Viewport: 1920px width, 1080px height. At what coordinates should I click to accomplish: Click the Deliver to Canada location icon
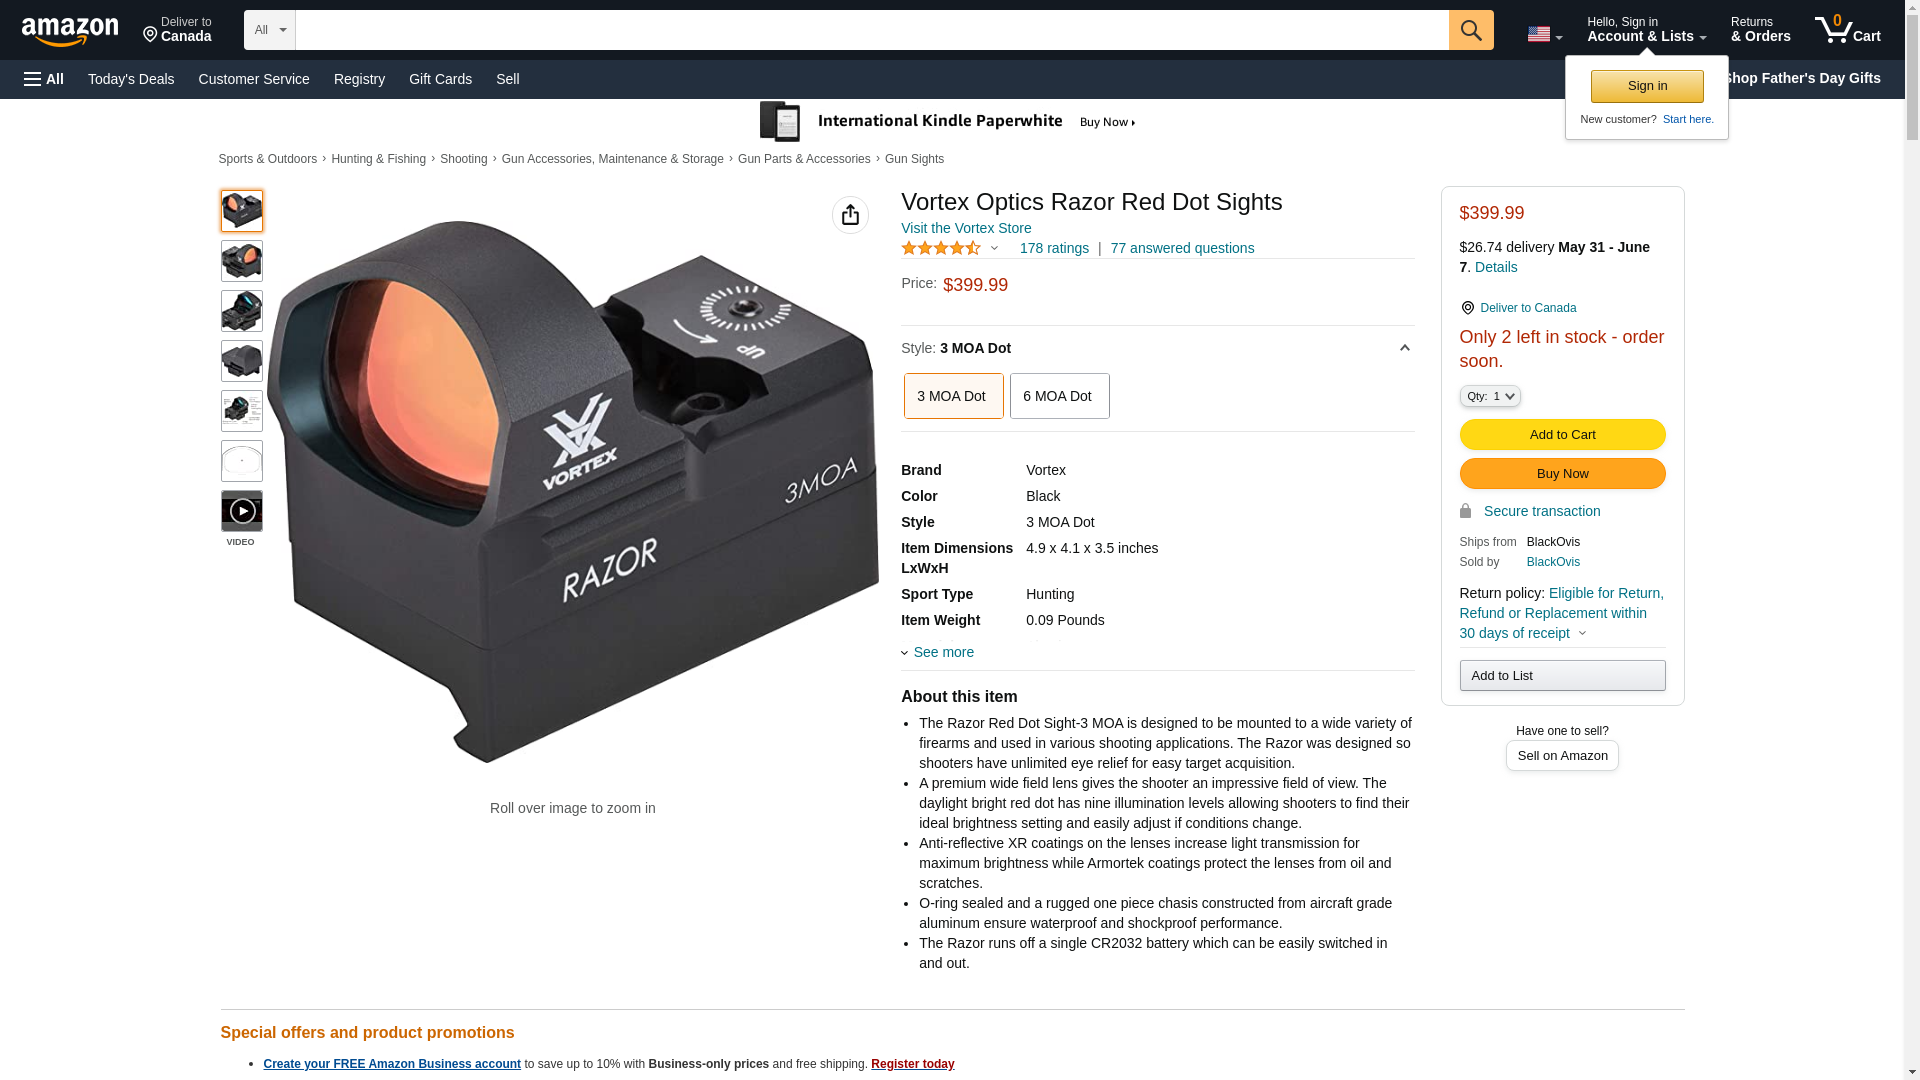point(1467,308)
